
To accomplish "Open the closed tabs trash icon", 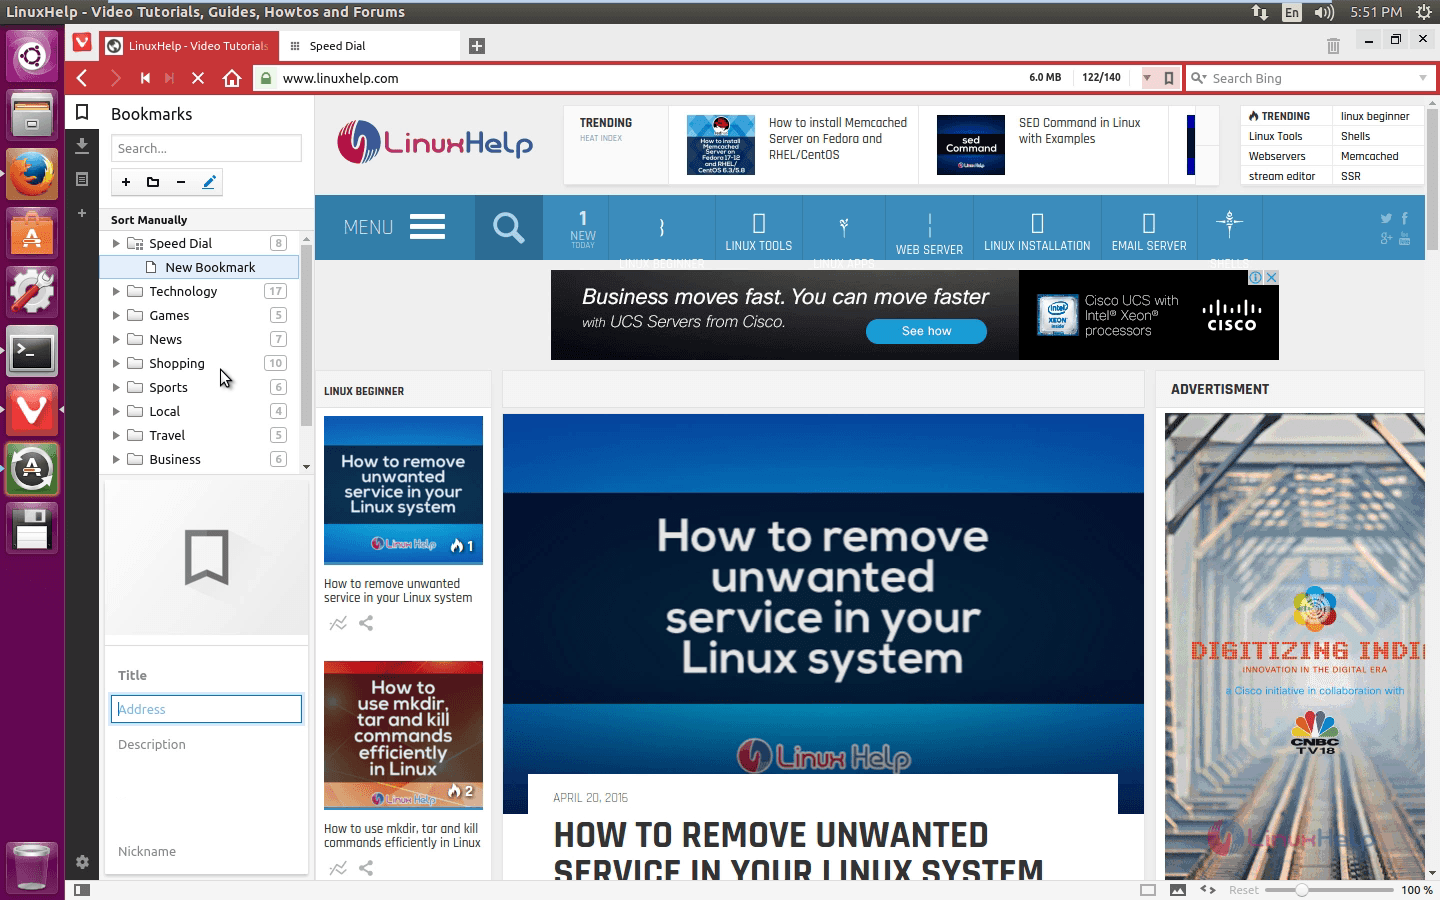I will (1333, 46).
